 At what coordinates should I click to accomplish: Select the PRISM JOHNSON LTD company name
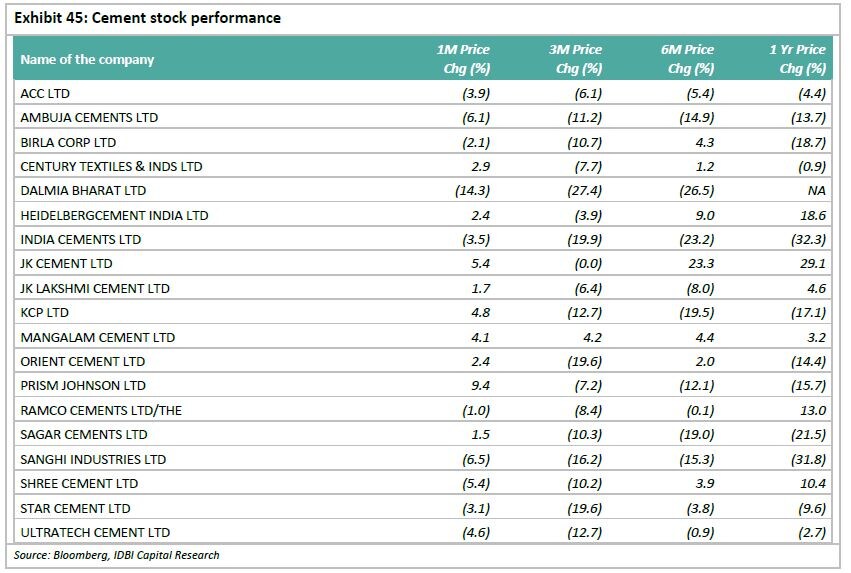point(83,386)
